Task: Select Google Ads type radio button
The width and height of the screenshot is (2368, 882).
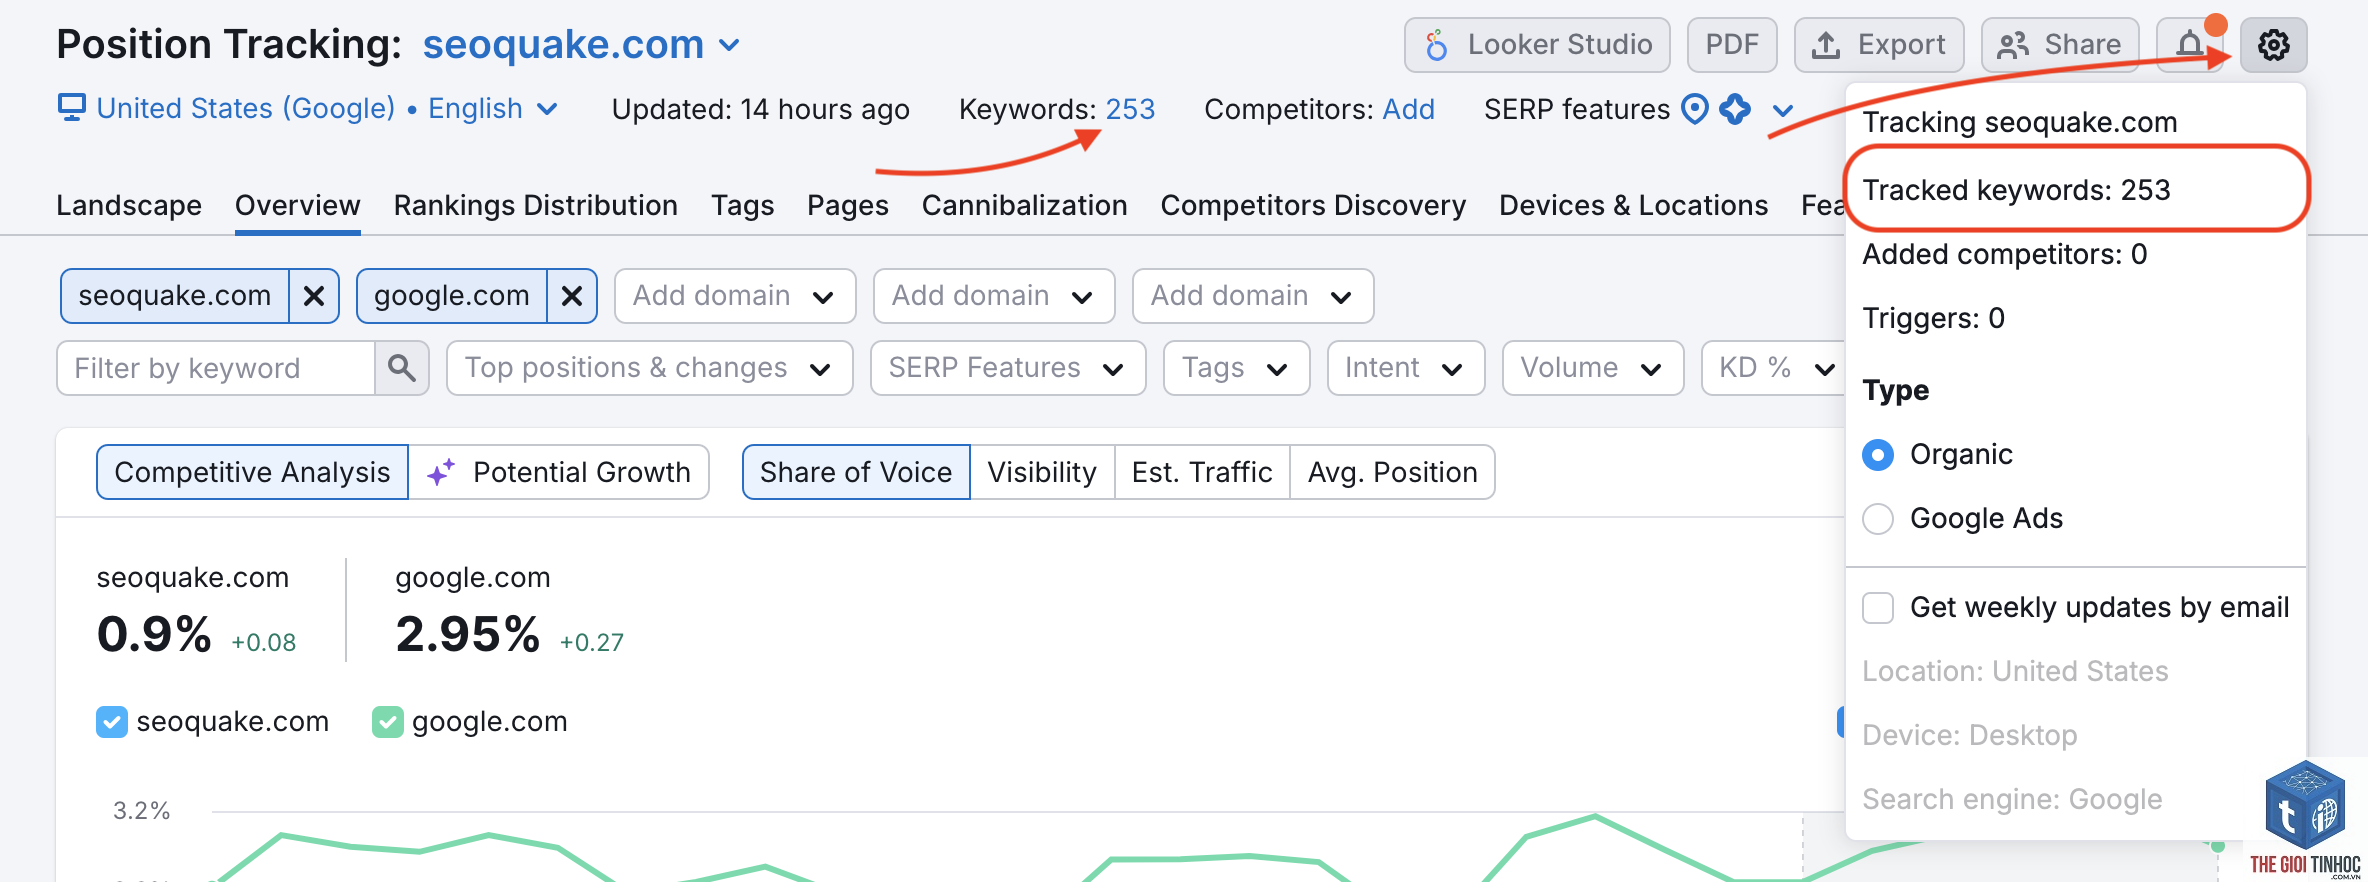Action: (1878, 519)
